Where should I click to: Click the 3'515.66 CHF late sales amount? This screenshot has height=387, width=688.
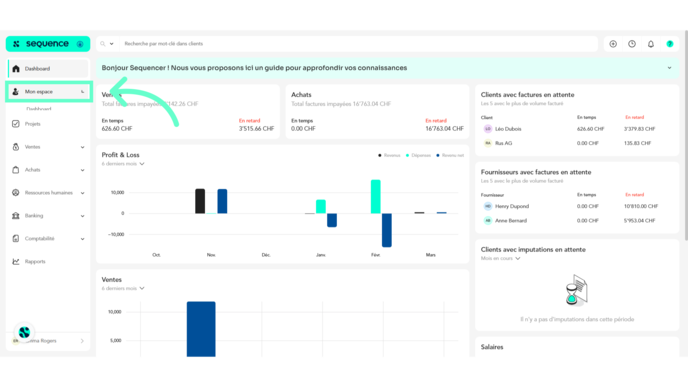tap(256, 129)
